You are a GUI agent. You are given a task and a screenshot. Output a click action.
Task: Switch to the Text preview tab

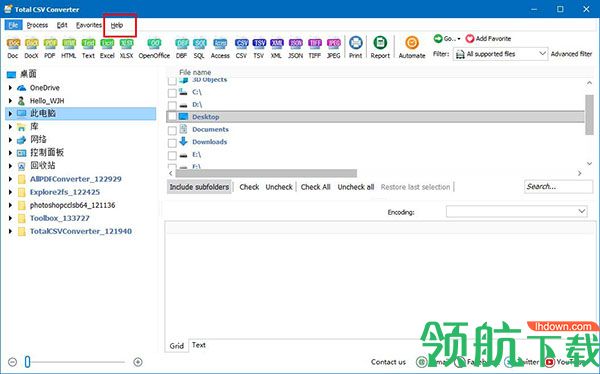[199, 345]
